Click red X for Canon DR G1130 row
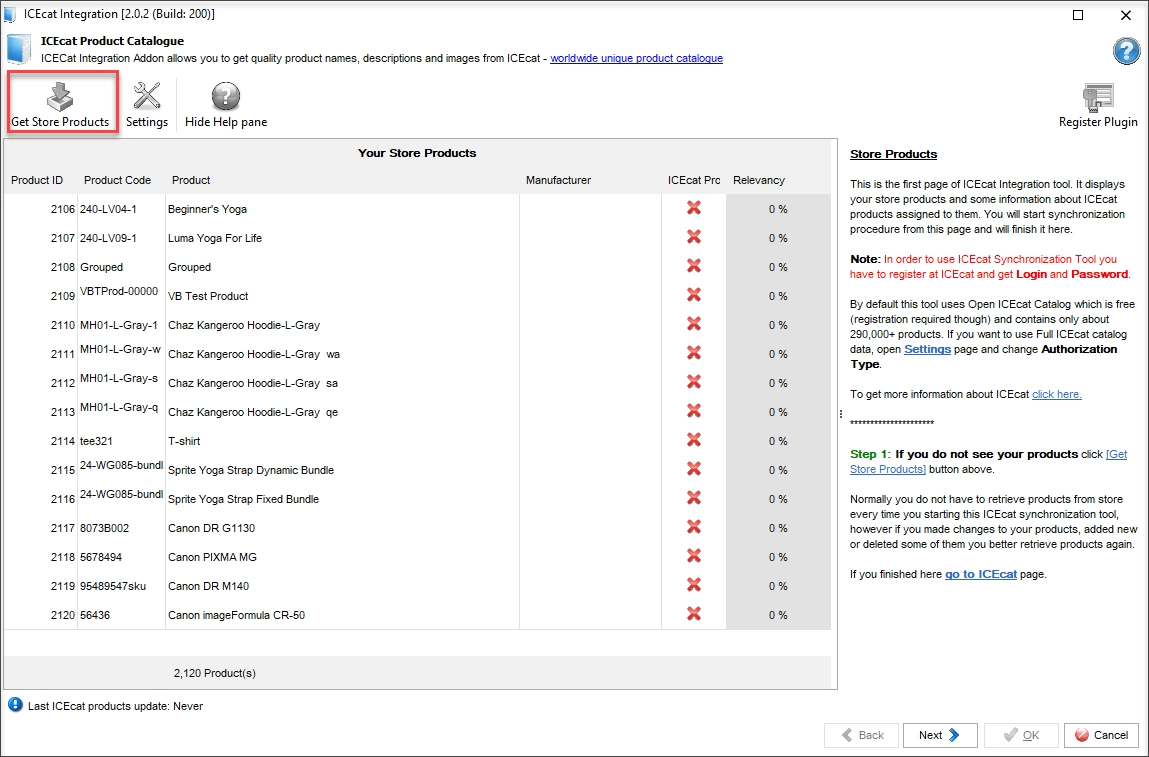Image resolution: width=1149 pixels, height=757 pixels. point(693,527)
